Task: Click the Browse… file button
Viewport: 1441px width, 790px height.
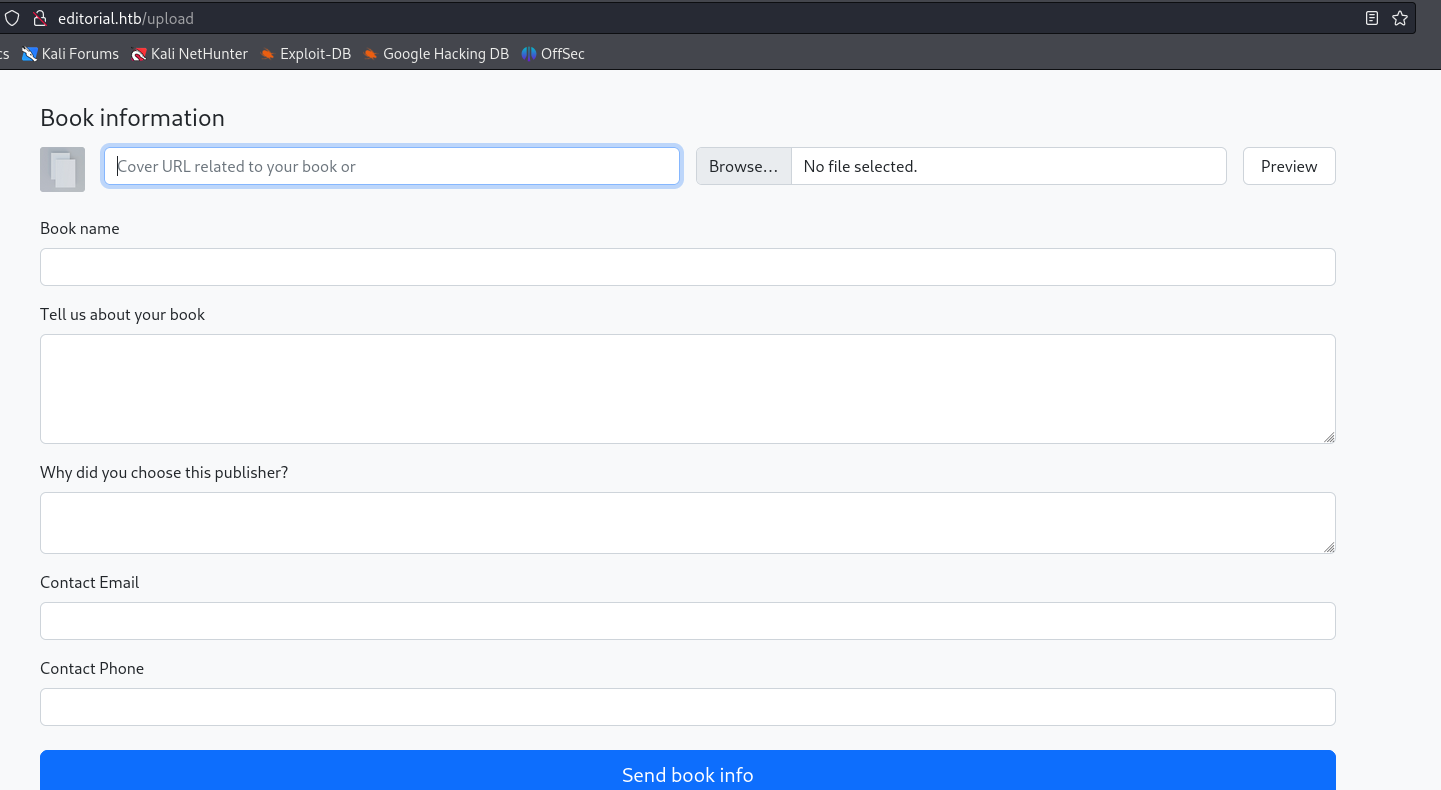Action: point(743,166)
